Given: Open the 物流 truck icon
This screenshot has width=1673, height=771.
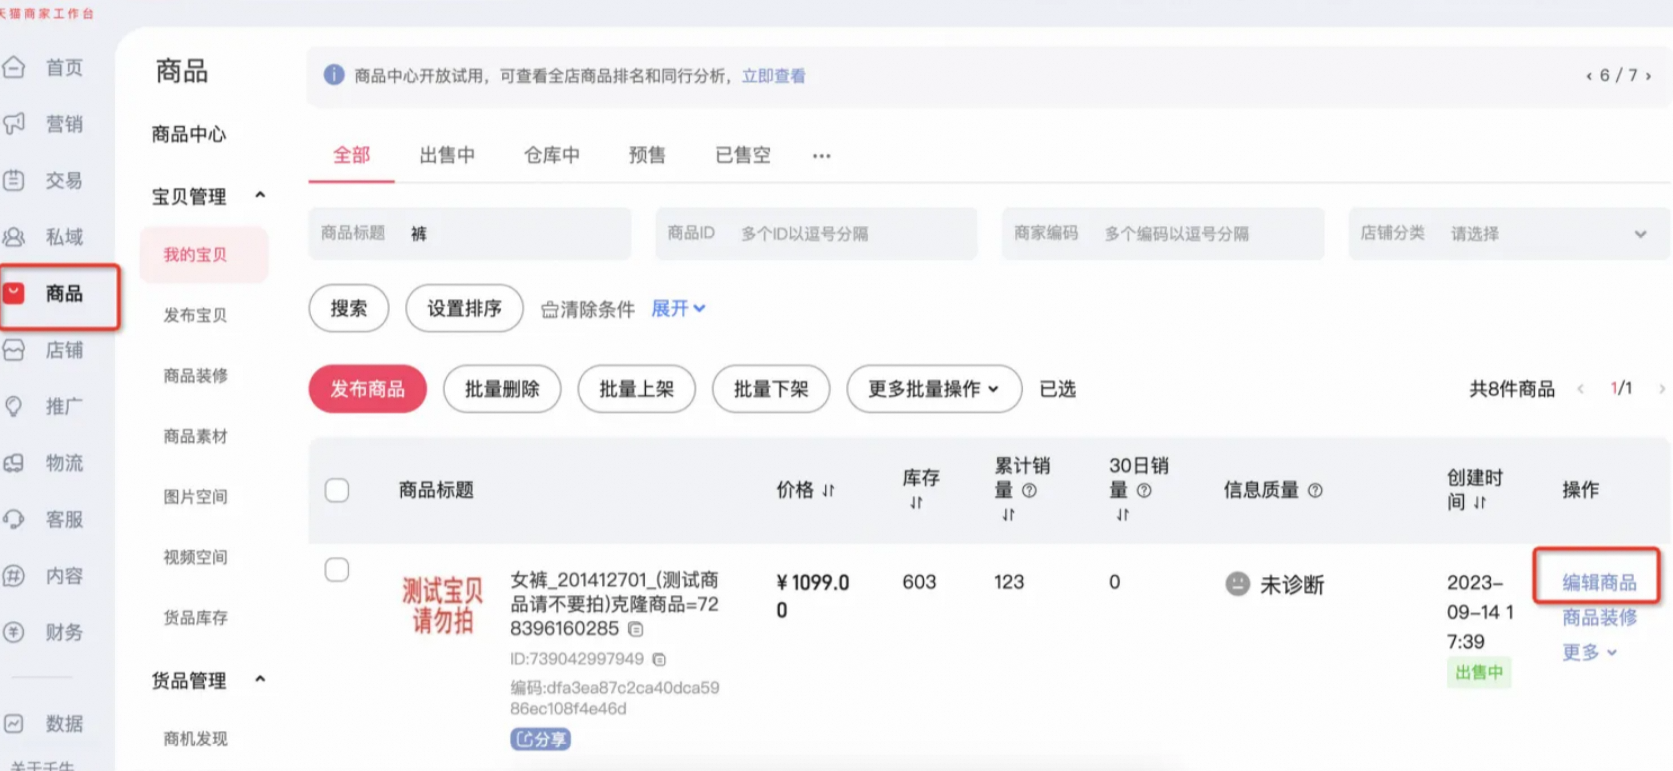Looking at the screenshot, I should point(14,463).
